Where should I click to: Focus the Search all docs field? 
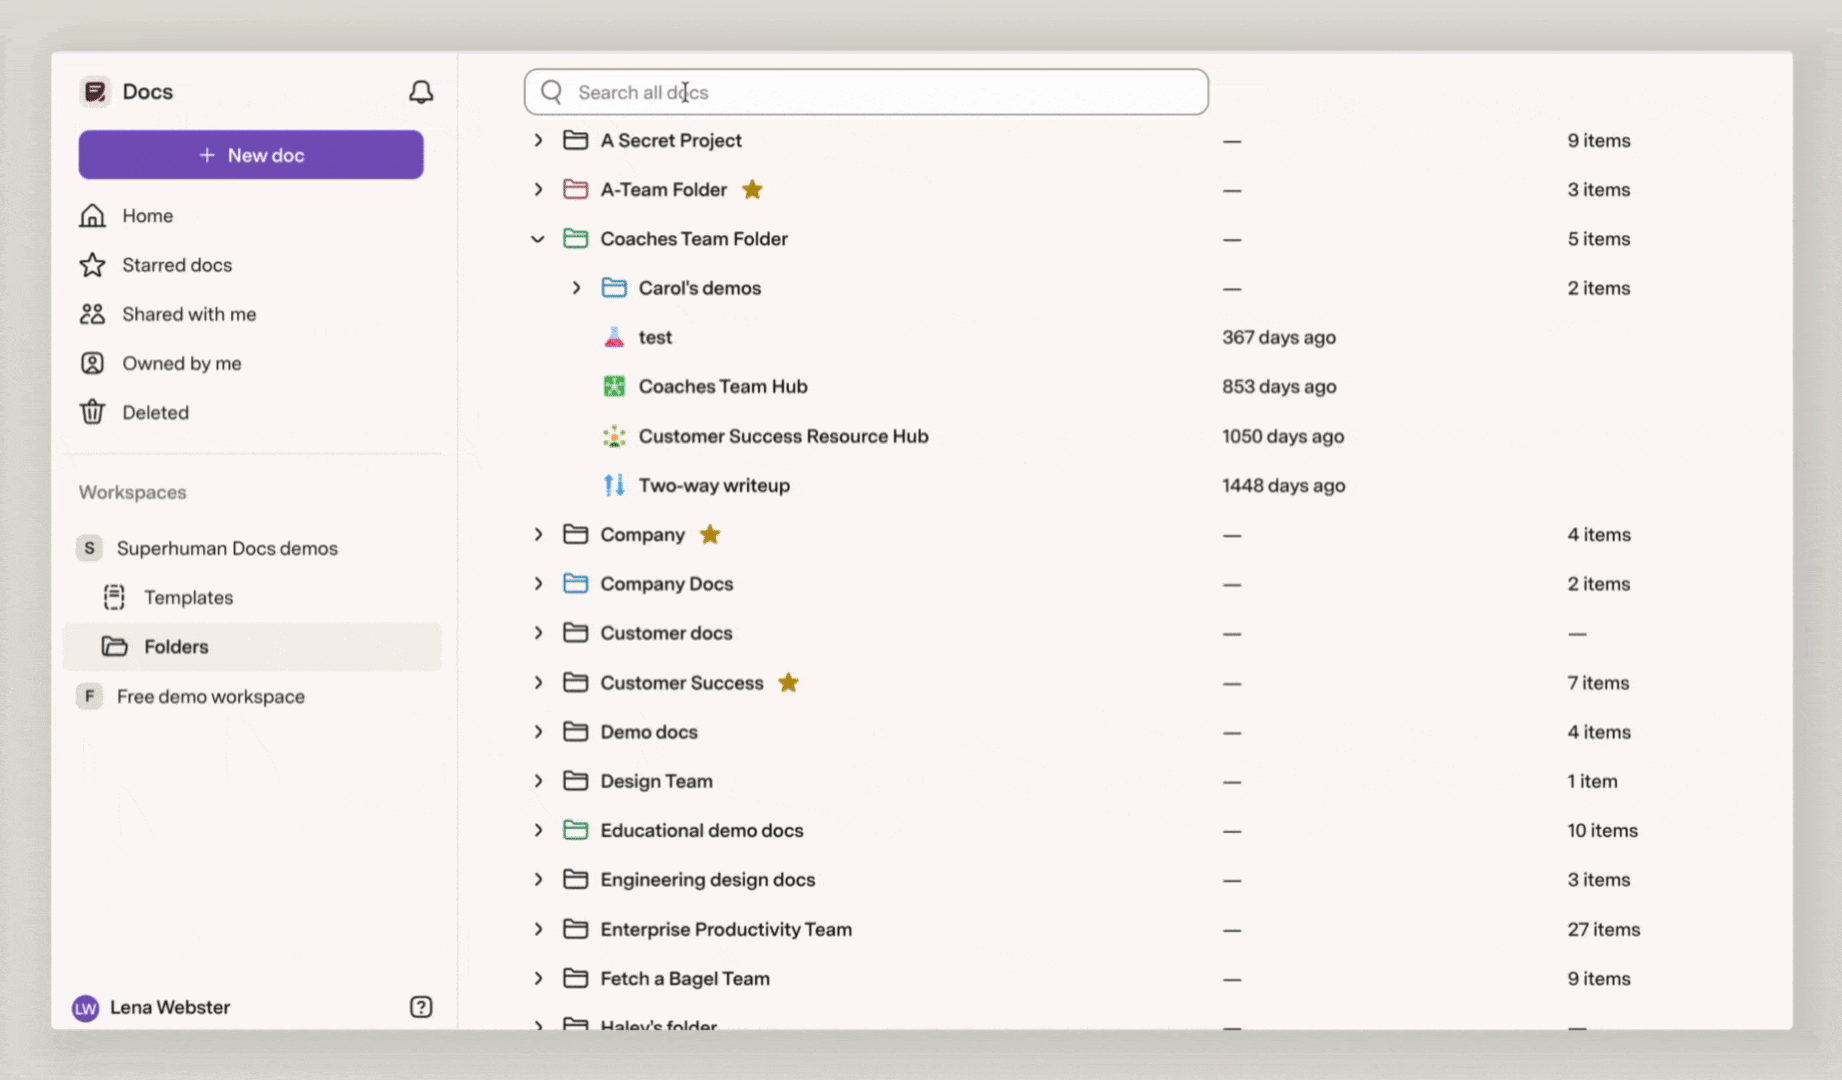pyautogui.click(x=866, y=92)
